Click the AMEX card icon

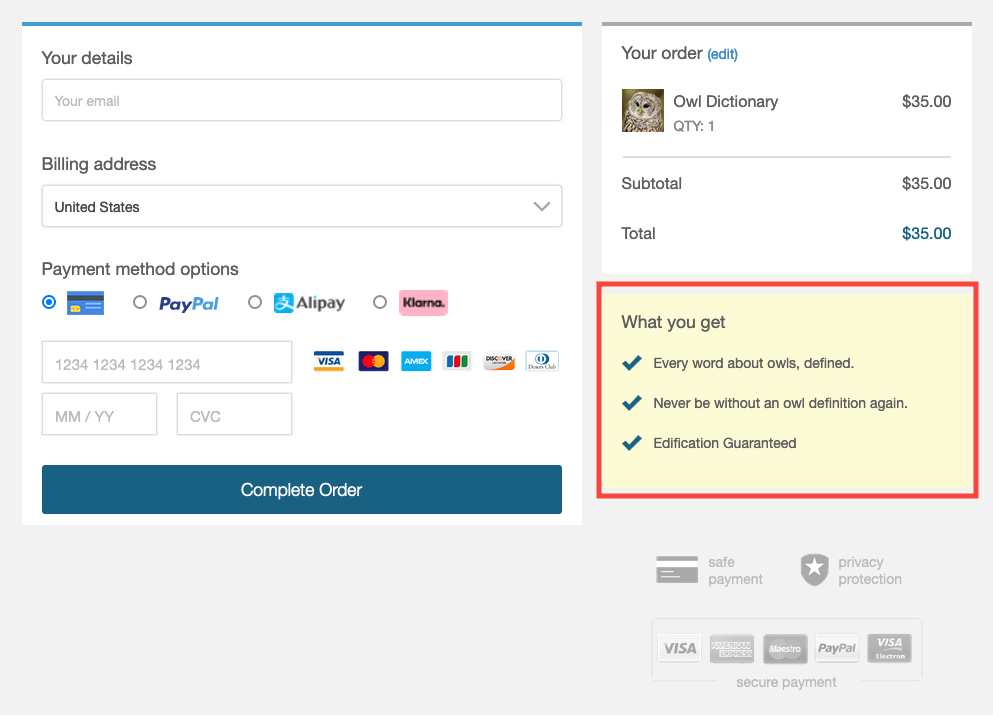point(416,361)
